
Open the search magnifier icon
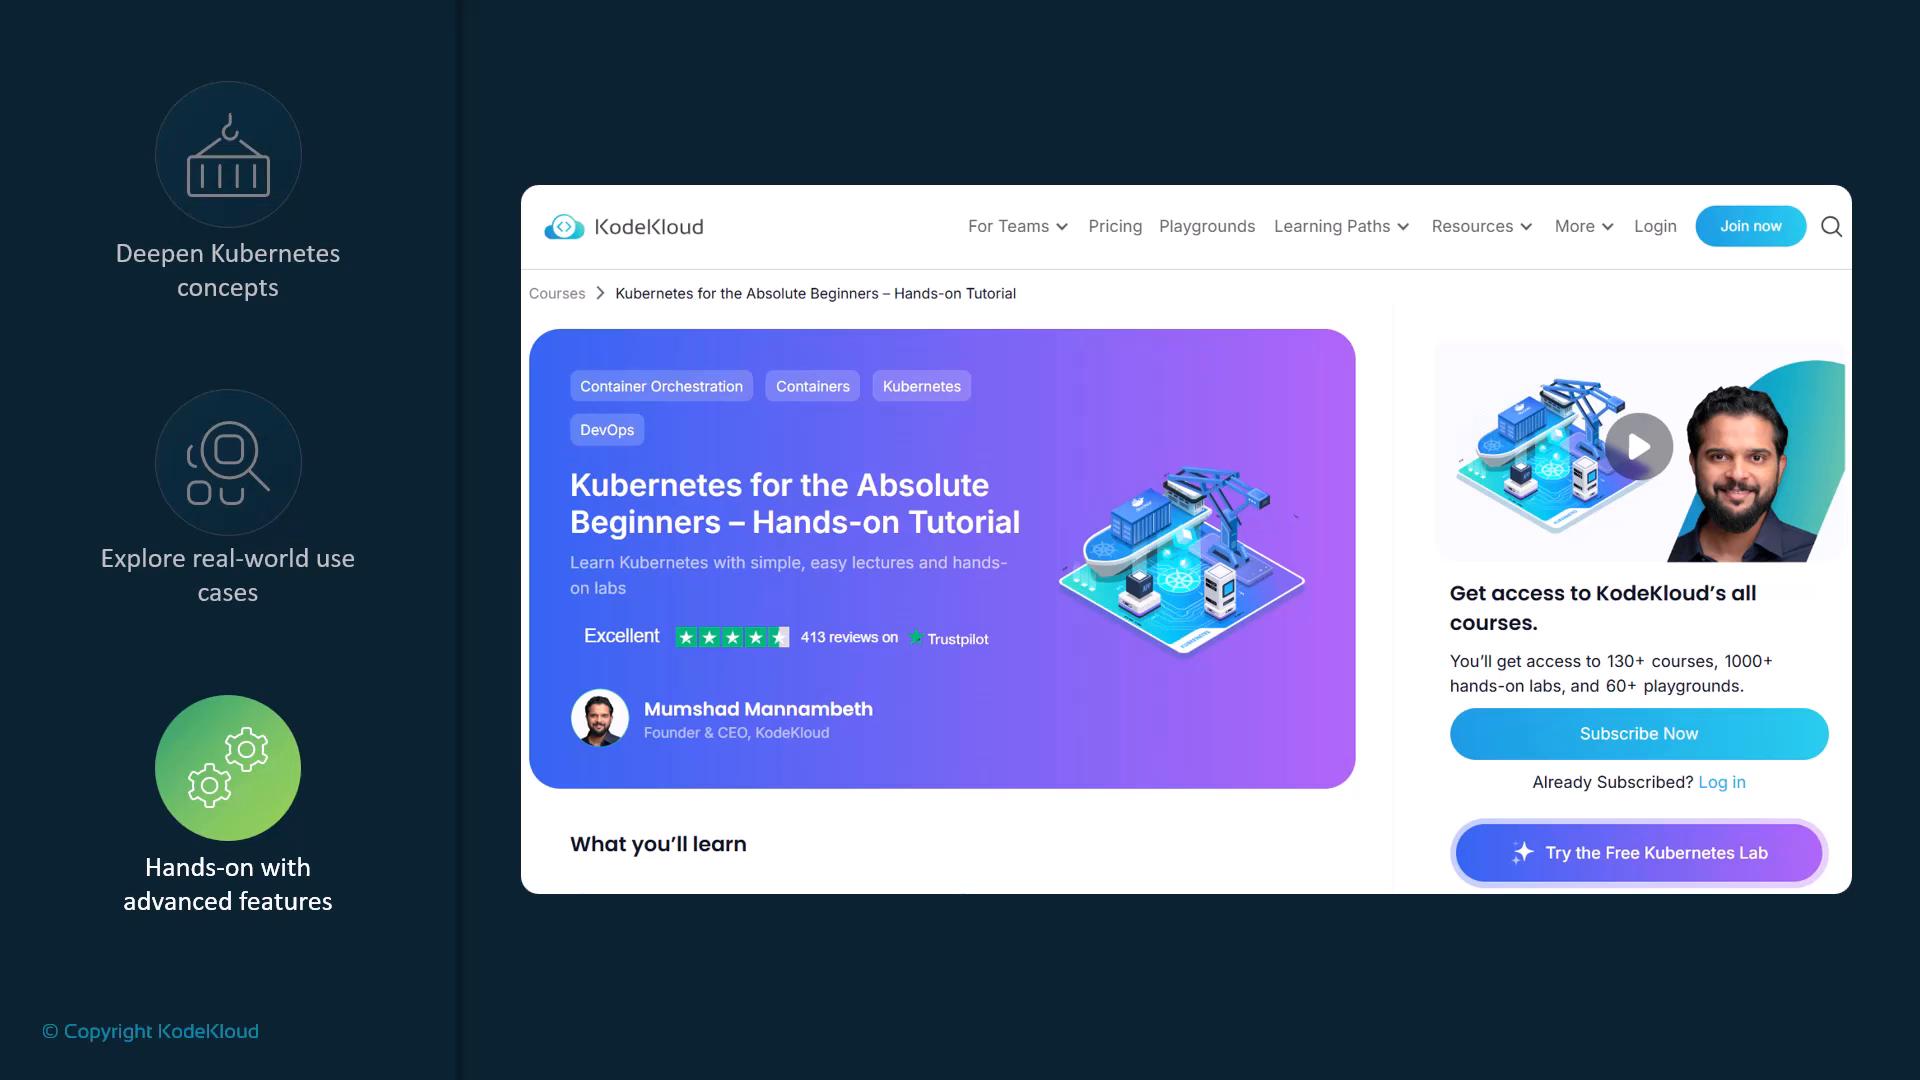tap(1831, 227)
